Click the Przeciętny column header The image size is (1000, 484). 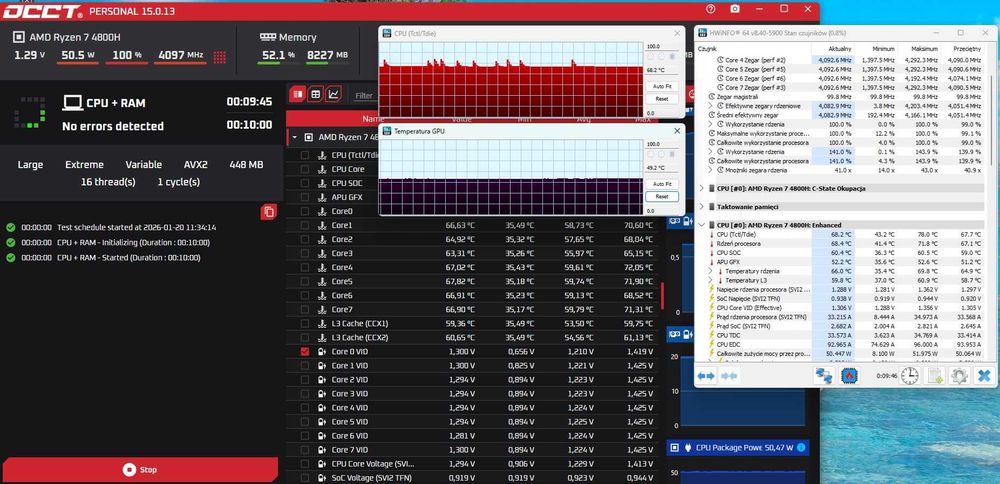coord(962,48)
